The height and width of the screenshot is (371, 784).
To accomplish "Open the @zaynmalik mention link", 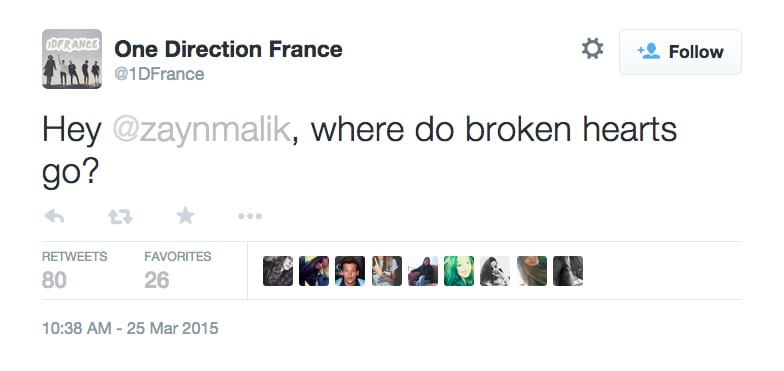I will (202, 130).
